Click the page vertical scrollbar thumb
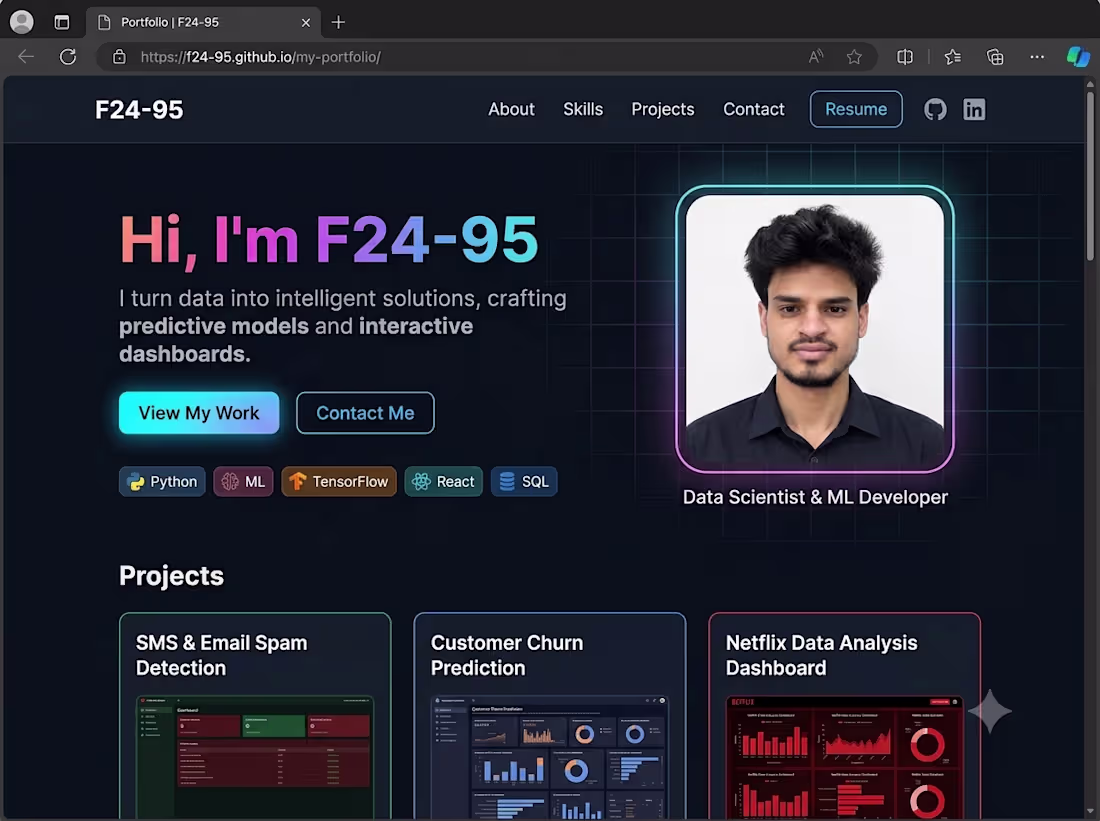The height and width of the screenshot is (821, 1100). (x=1090, y=175)
